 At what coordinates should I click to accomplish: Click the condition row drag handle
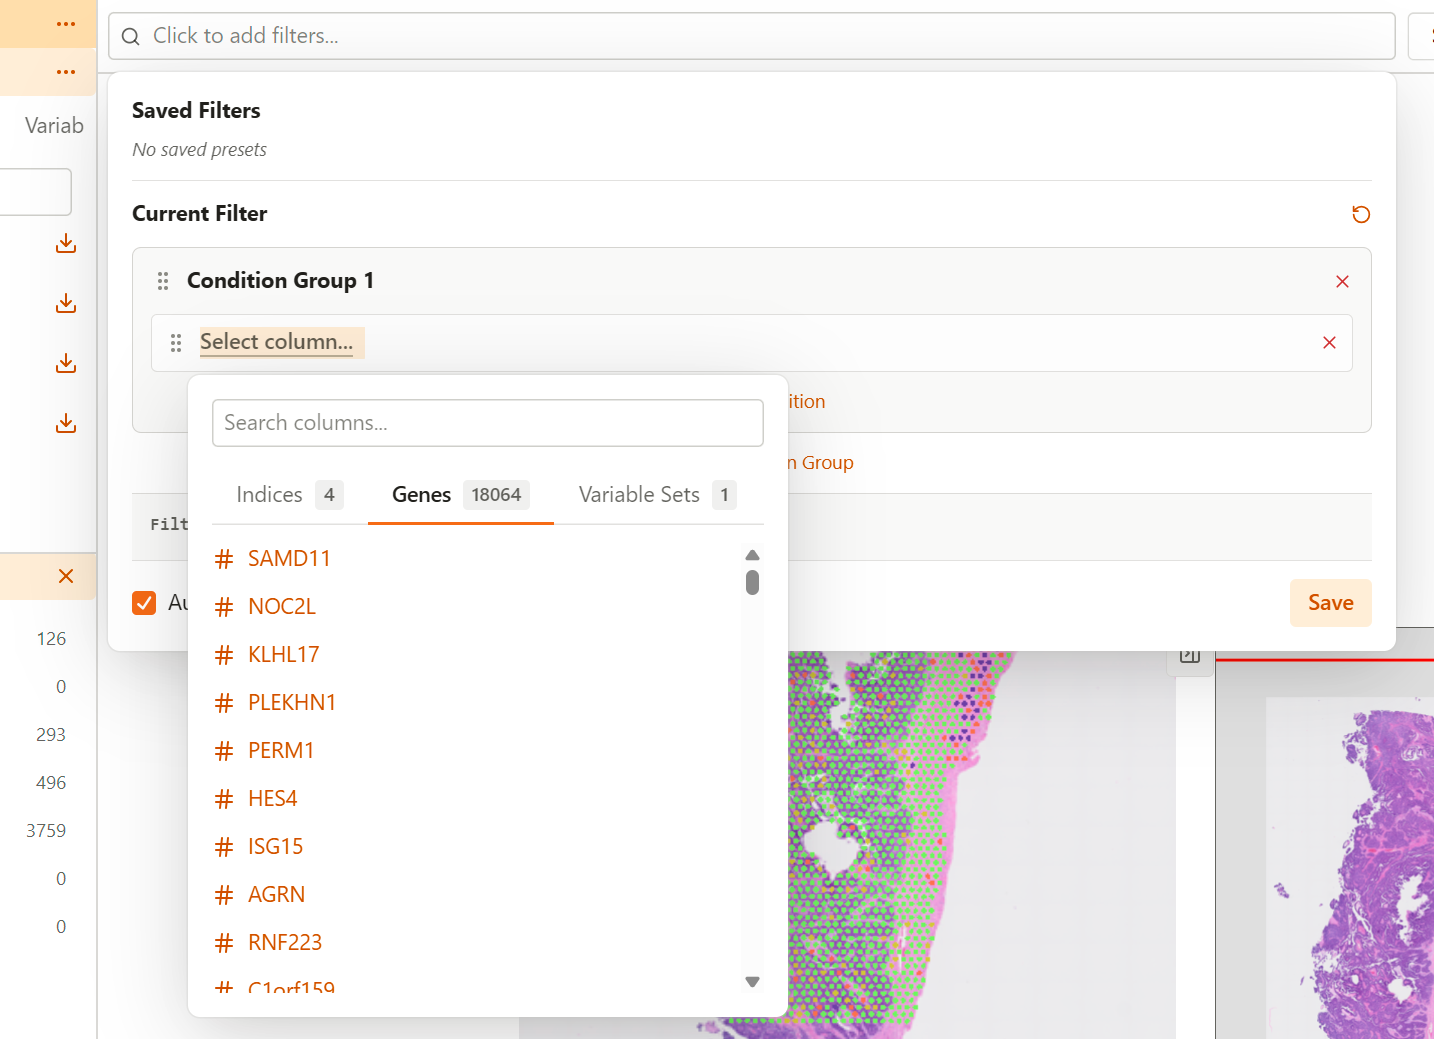tap(176, 343)
